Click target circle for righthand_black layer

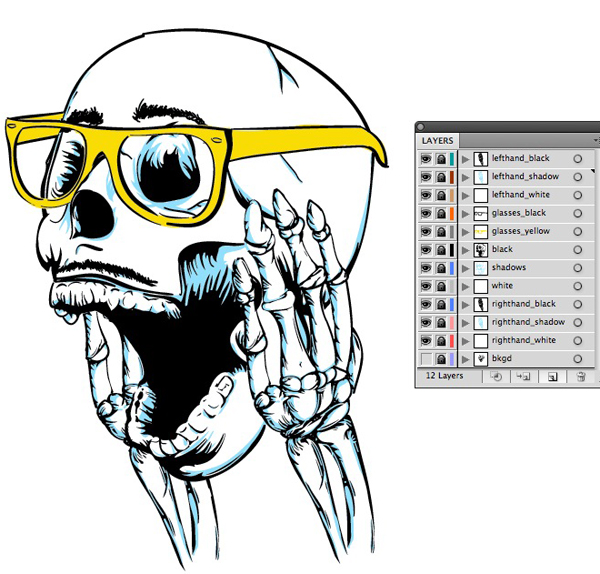tap(578, 304)
